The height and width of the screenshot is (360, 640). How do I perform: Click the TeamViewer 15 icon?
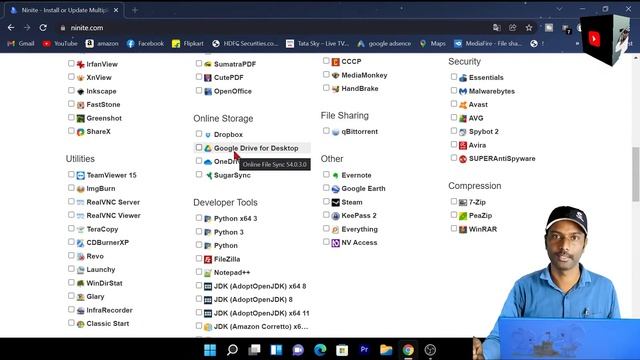tap(80, 175)
